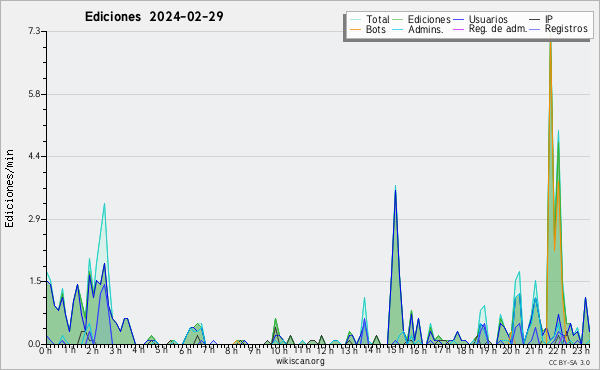600x370 pixels.
Task: Click the '0 h' x-axis label
Action: [46, 351]
